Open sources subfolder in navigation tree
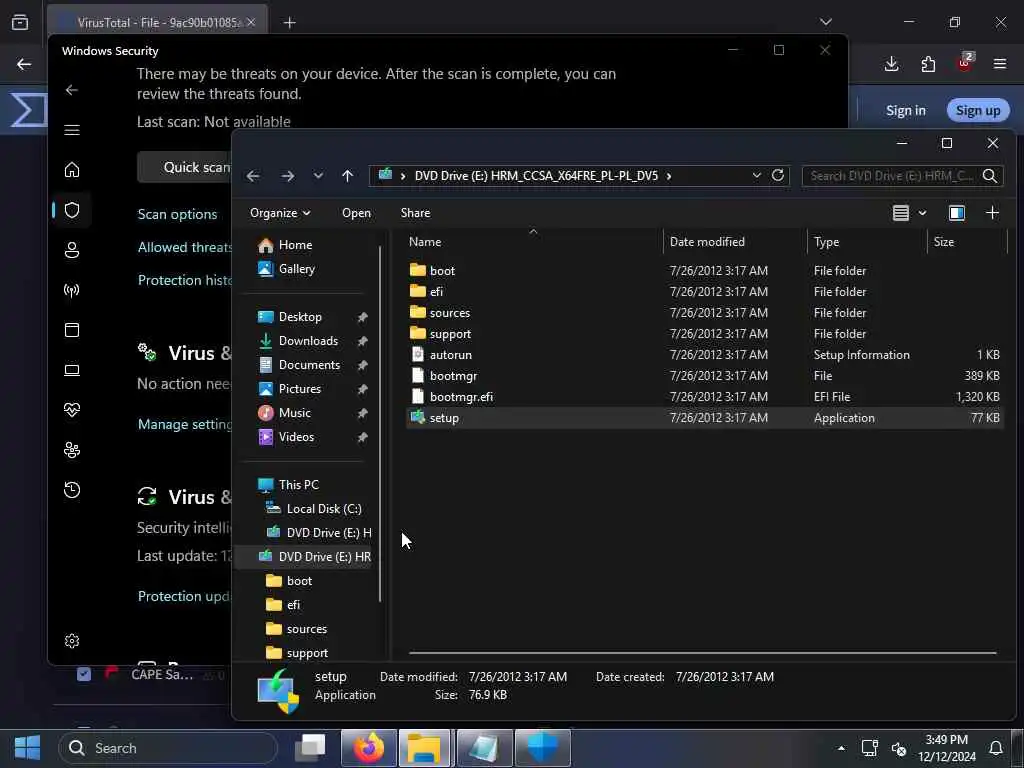The image size is (1024, 768). (x=296, y=629)
